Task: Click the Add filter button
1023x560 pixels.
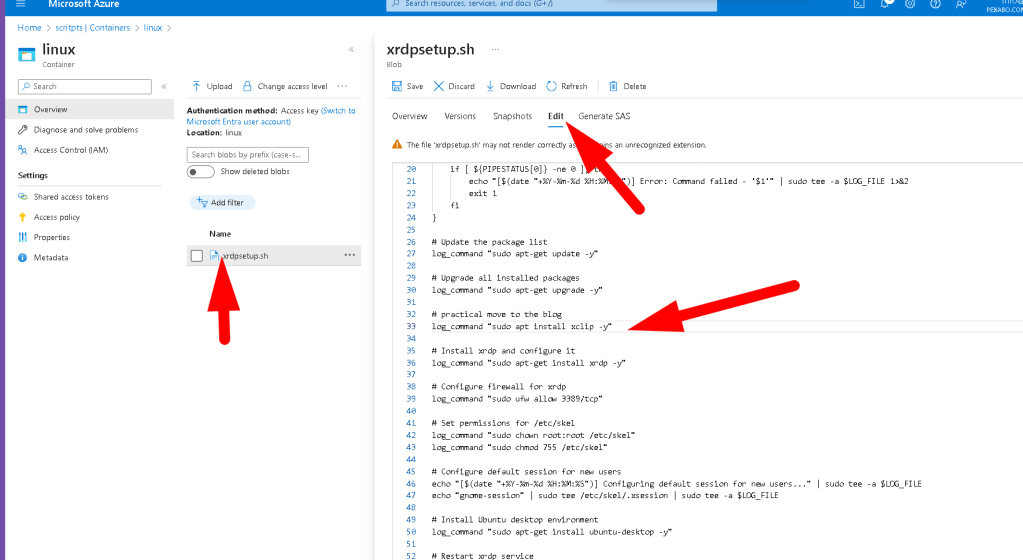Action: coord(222,202)
